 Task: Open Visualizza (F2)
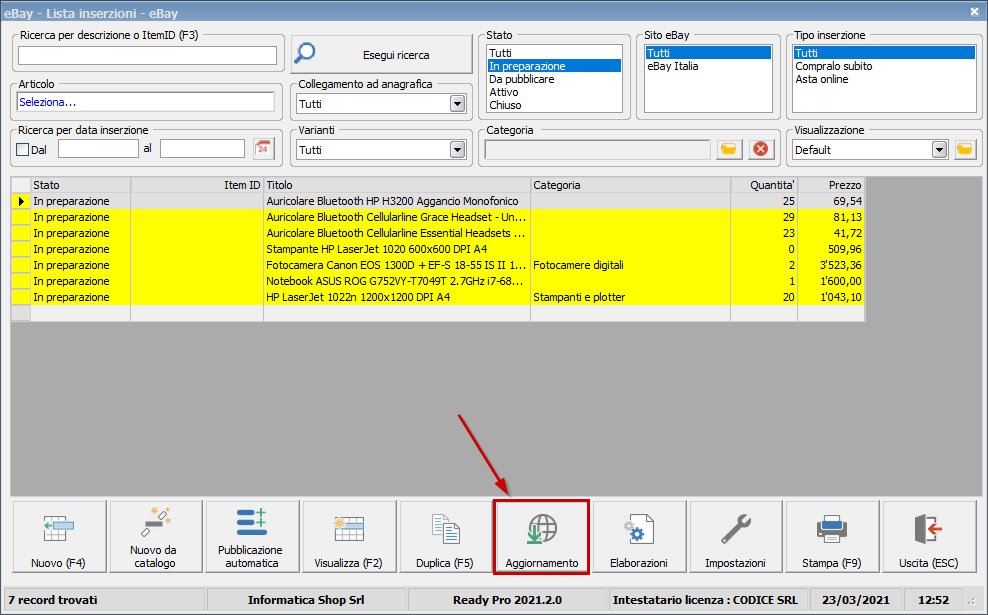pos(349,537)
